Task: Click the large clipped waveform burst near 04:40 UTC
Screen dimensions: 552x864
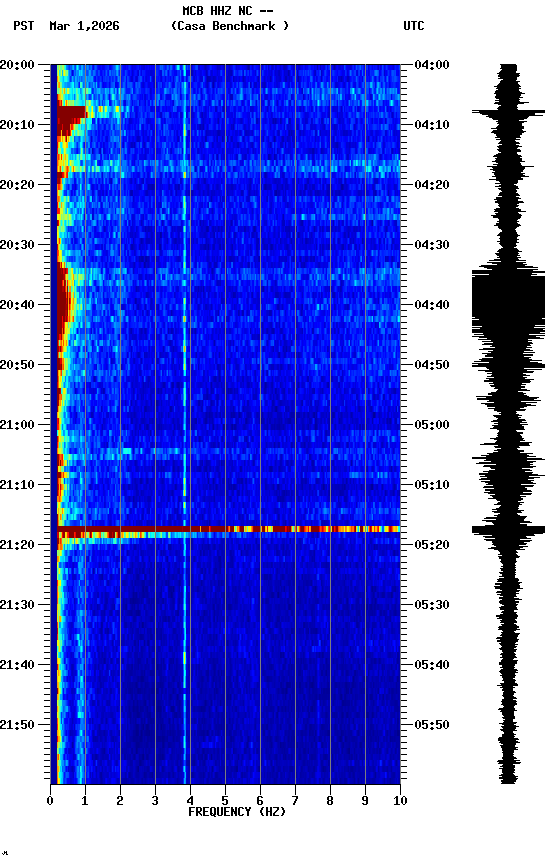Action: tap(508, 300)
